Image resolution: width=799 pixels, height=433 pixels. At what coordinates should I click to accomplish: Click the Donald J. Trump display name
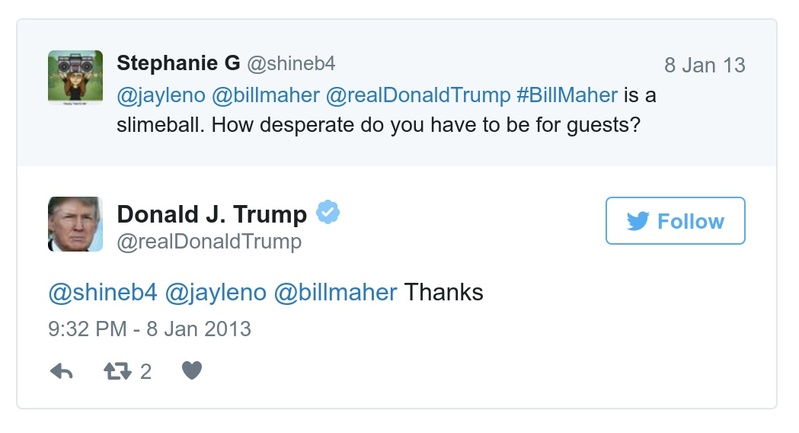[211, 214]
